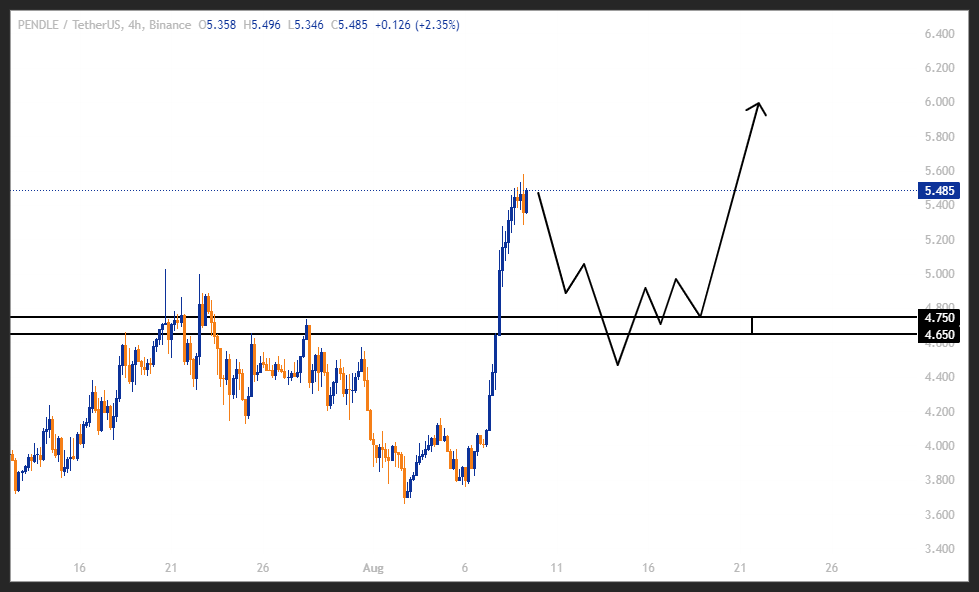Click the high value H5.496
Image resolution: width=979 pixels, height=592 pixels.
point(263,25)
